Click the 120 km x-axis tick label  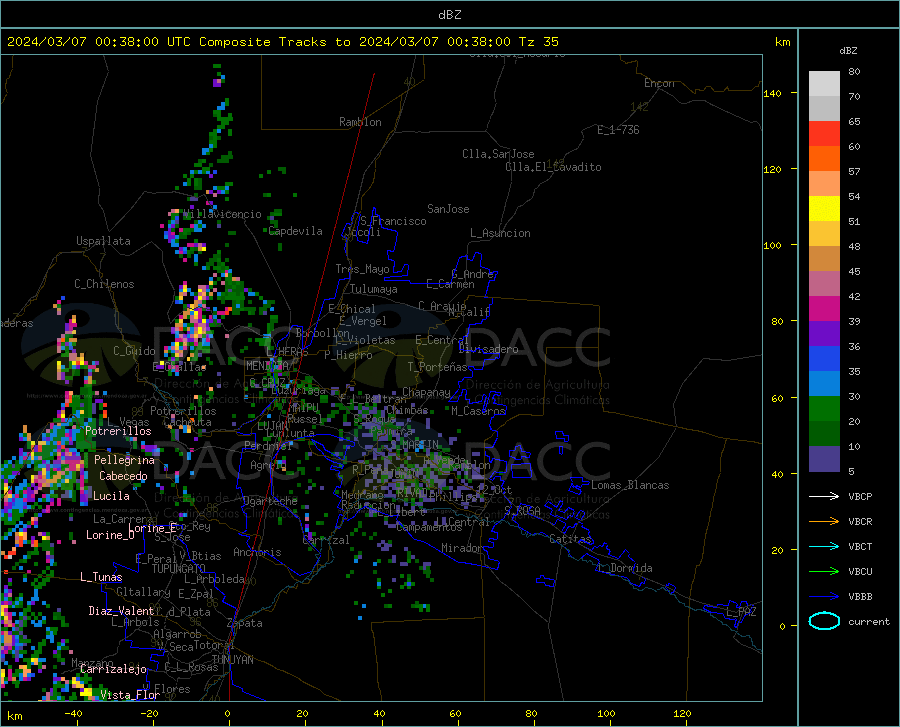pos(682,713)
